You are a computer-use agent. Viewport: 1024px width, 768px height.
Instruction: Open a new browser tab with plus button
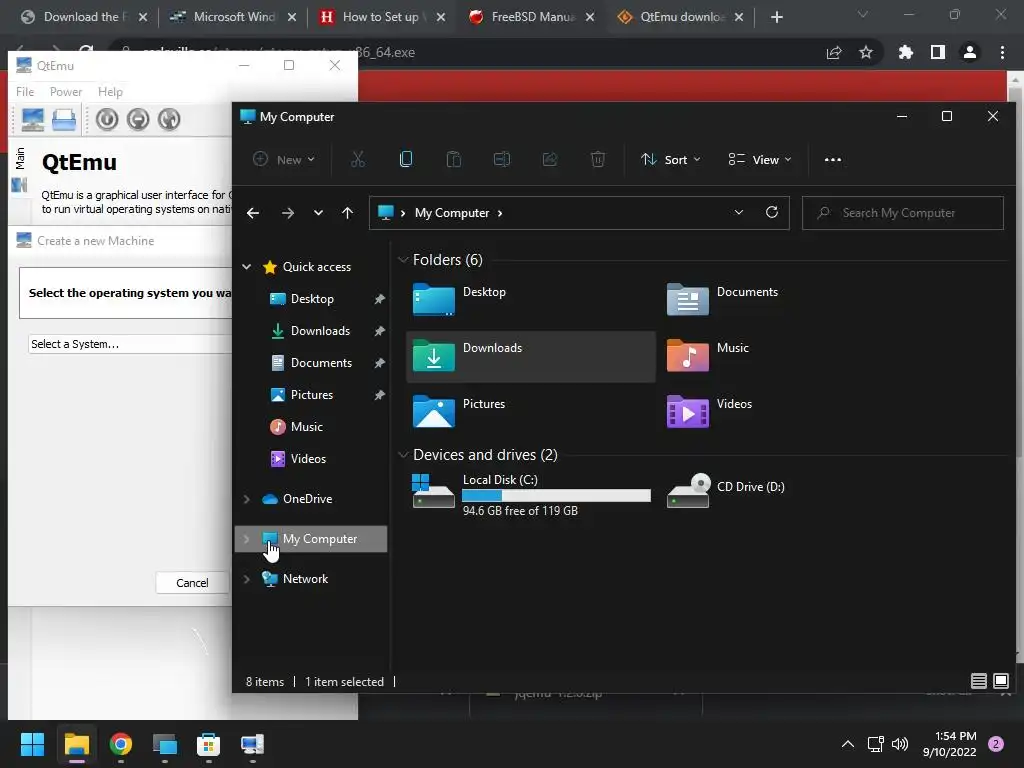[x=776, y=17]
